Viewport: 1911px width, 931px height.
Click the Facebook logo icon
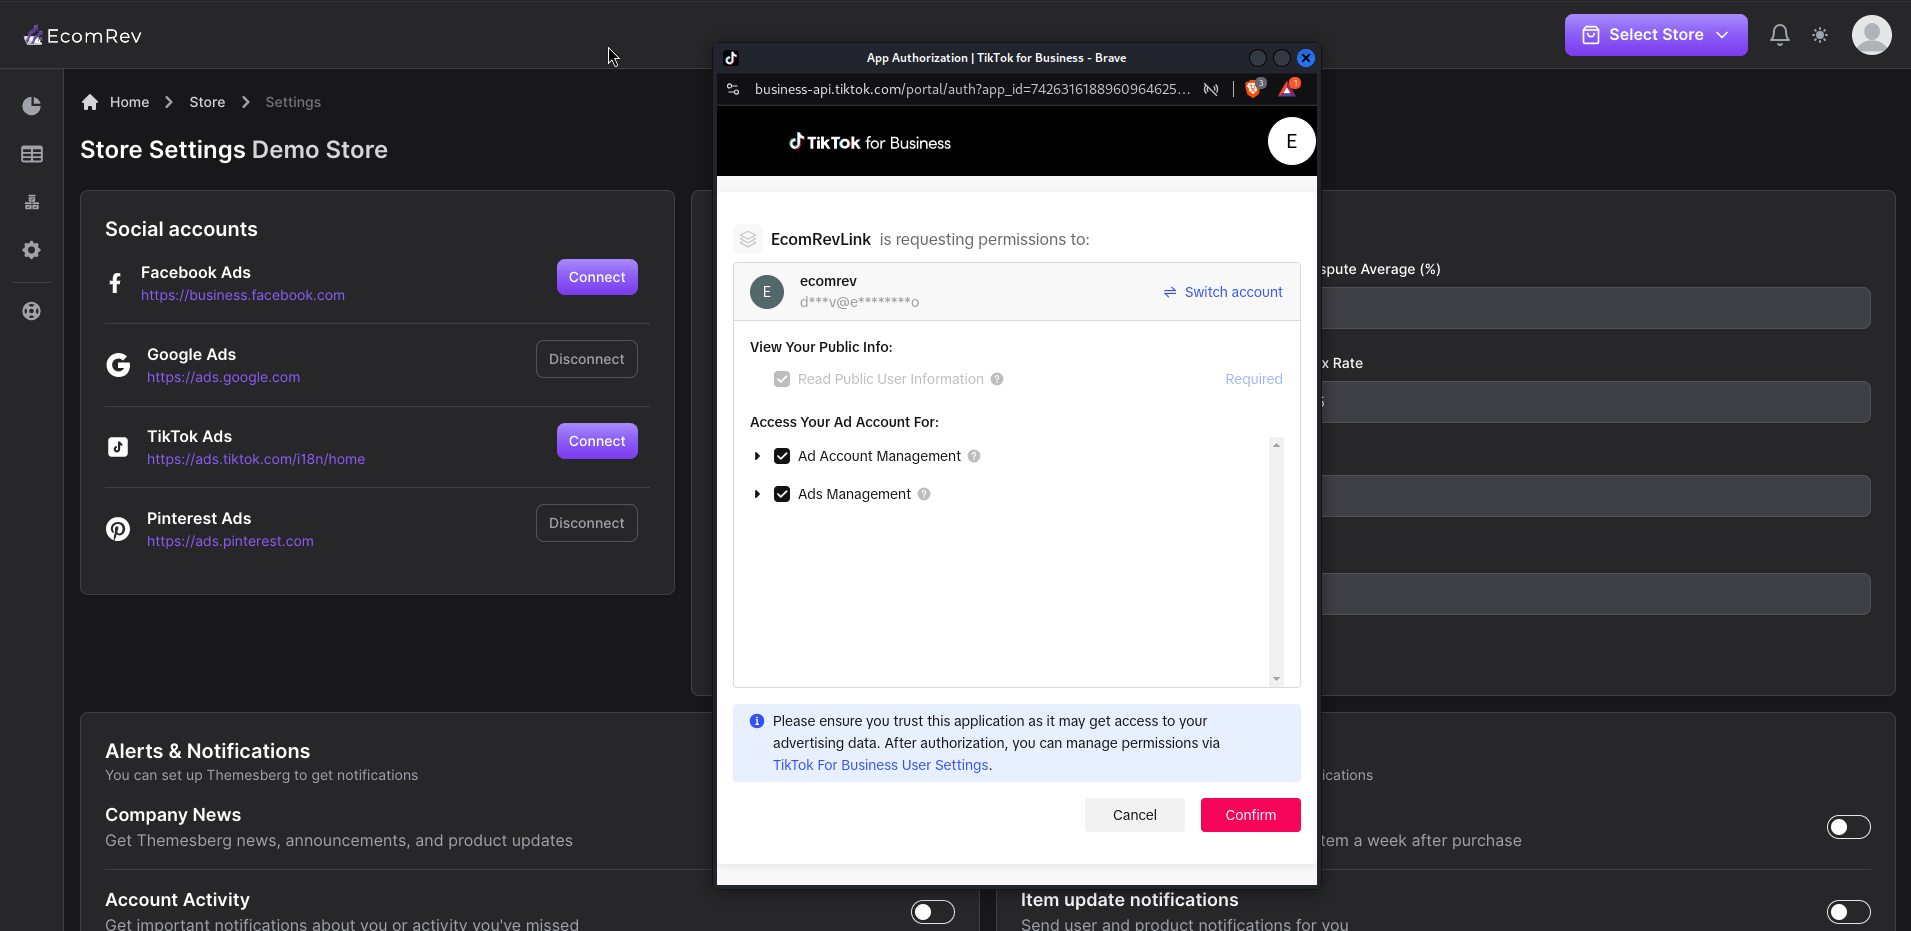pos(115,283)
